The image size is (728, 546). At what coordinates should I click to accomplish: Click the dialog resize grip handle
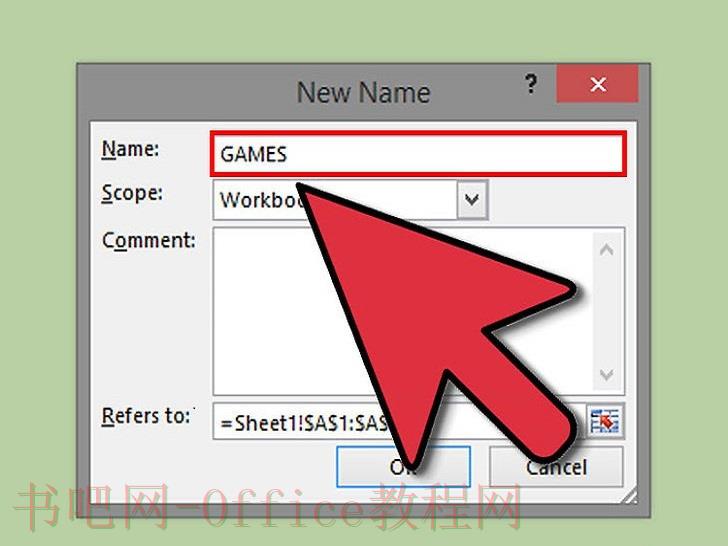(x=630, y=496)
